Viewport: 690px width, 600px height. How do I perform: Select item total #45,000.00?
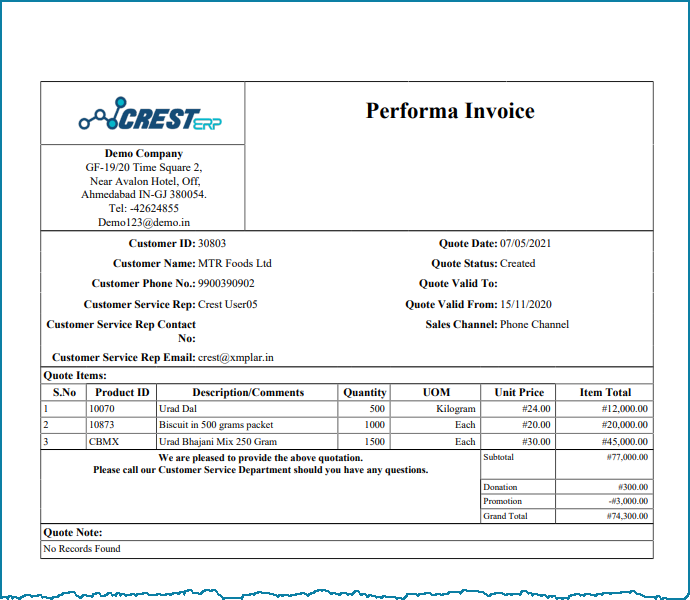(x=624, y=442)
